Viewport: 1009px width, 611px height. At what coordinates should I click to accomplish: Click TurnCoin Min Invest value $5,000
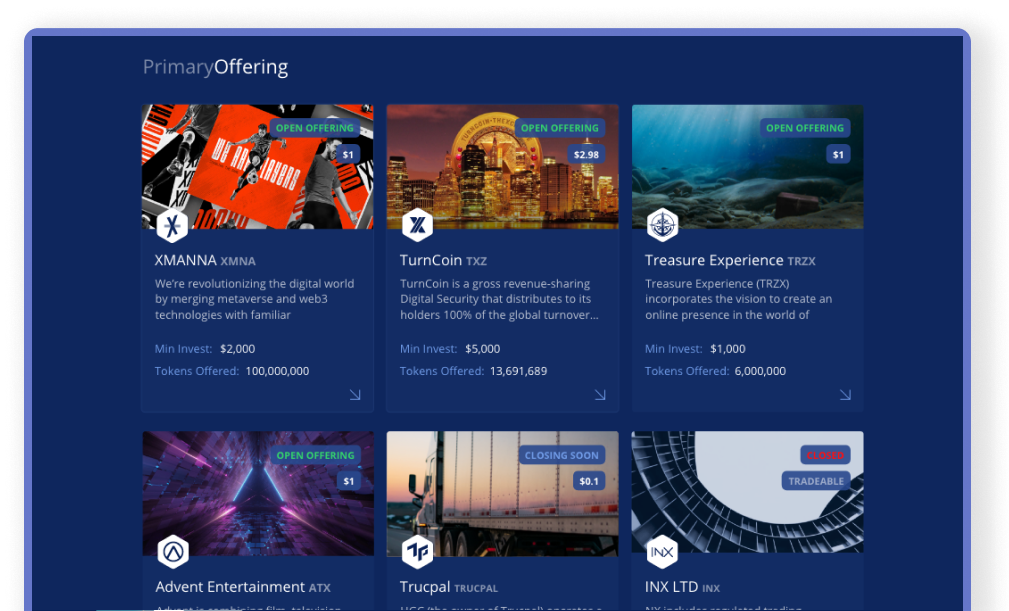[483, 349]
